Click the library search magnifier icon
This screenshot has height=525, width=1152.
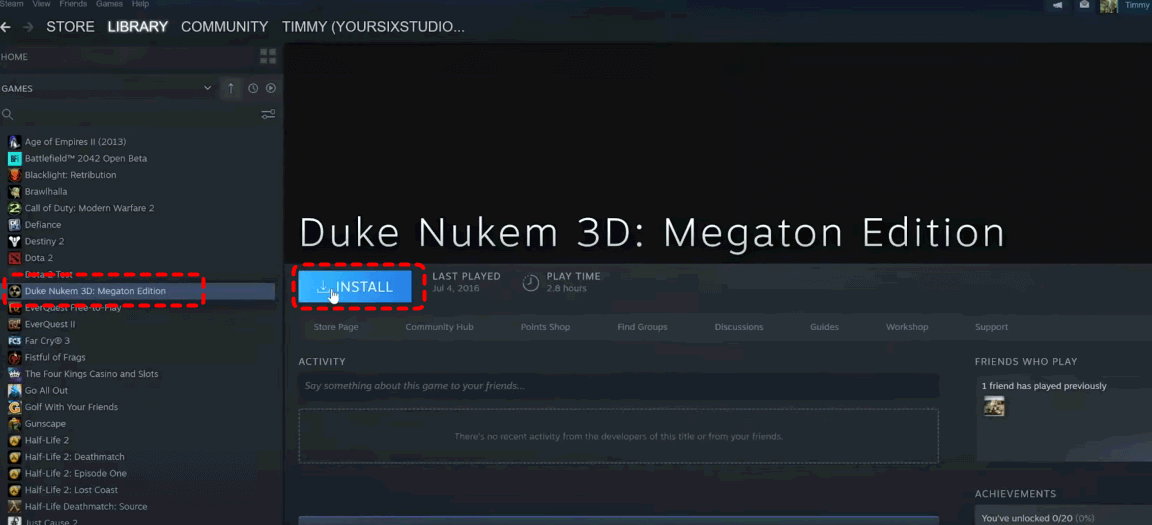(7, 115)
